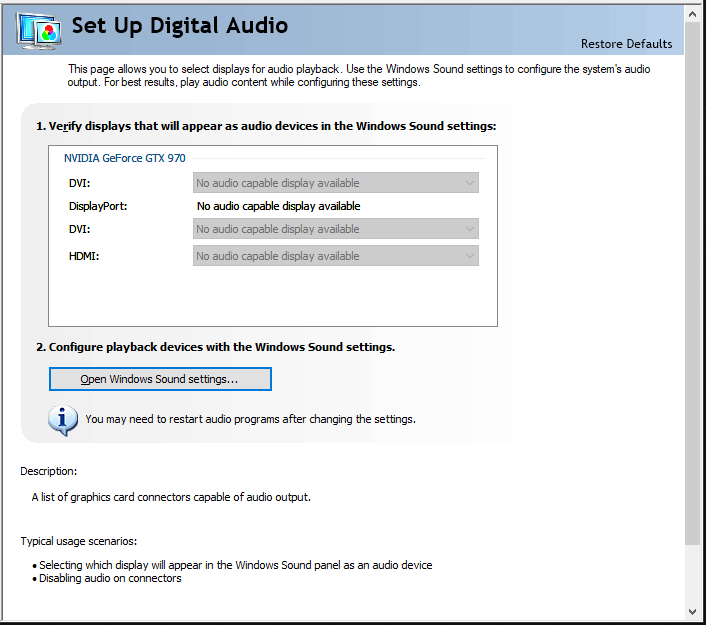The image size is (706, 625).
Task: Open Windows Sound settings button
Action: [160, 379]
